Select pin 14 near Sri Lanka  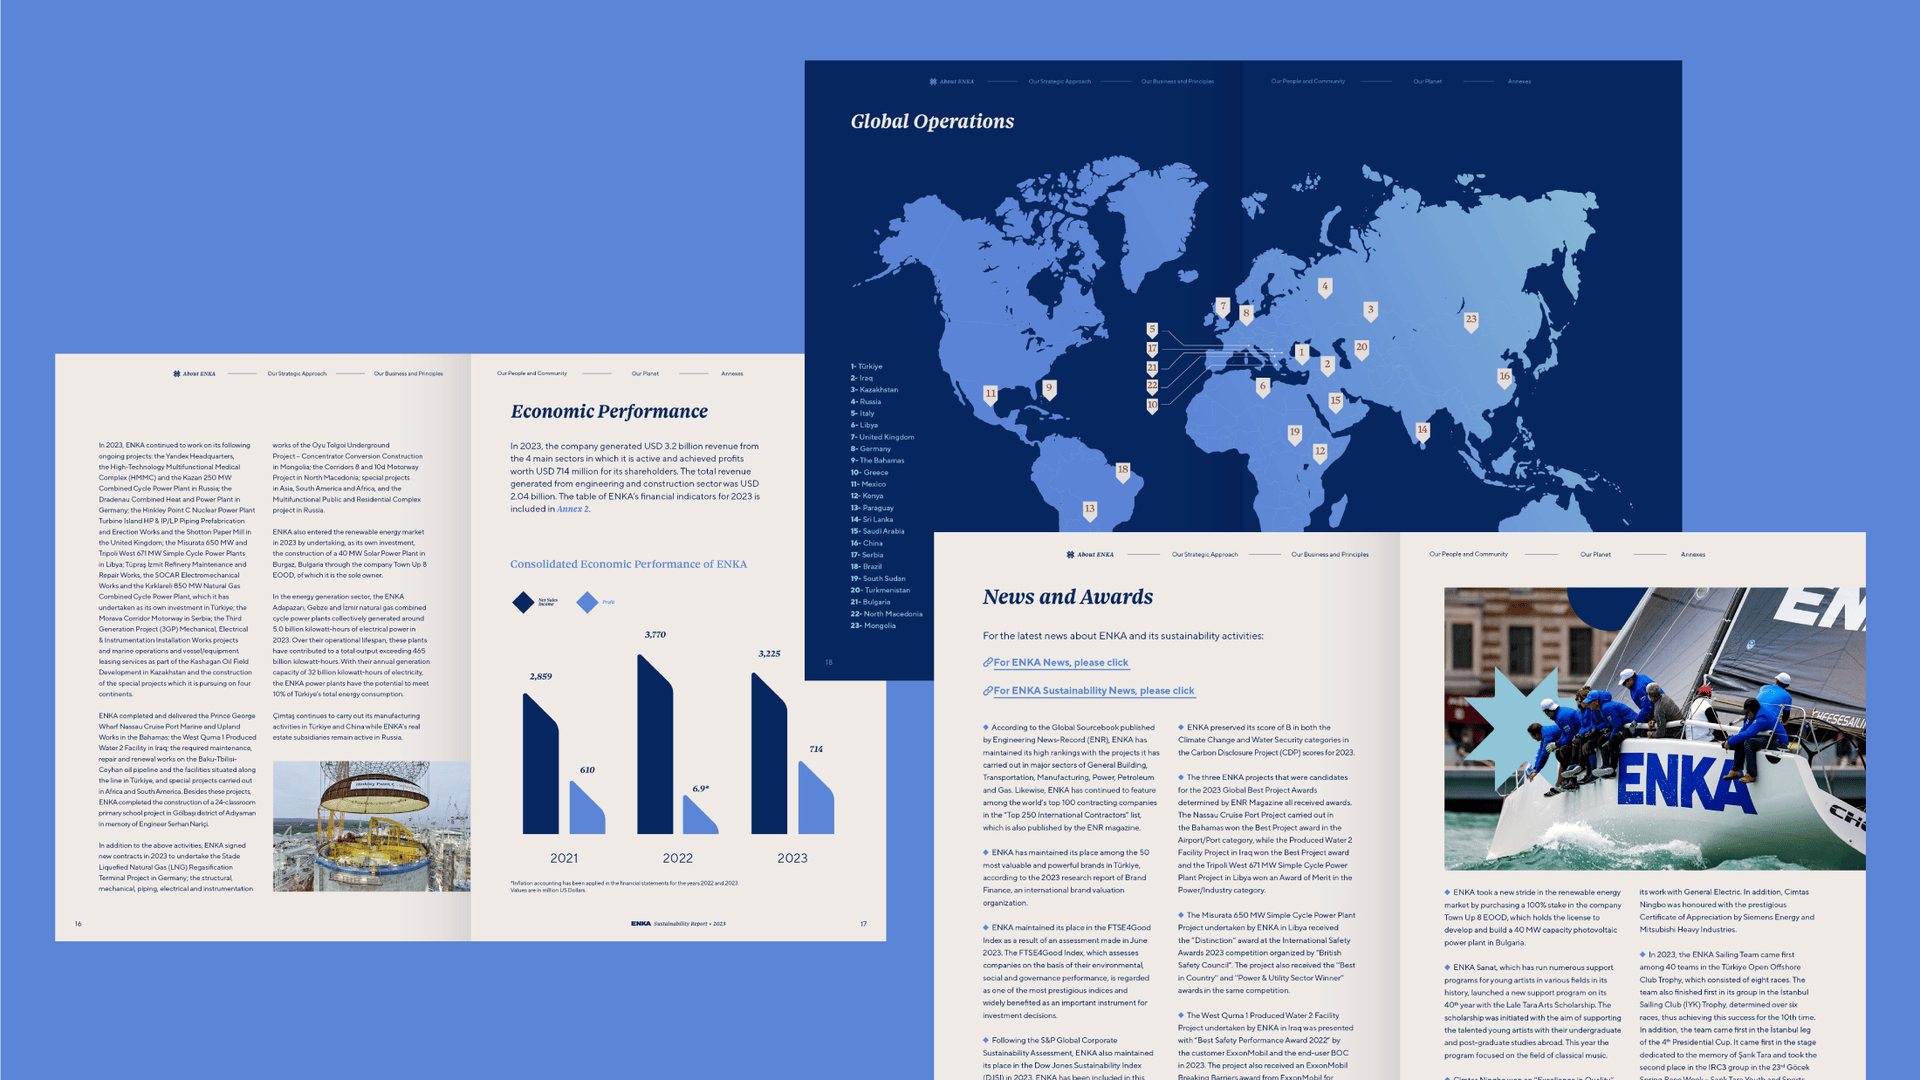[x=1422, y=432]
